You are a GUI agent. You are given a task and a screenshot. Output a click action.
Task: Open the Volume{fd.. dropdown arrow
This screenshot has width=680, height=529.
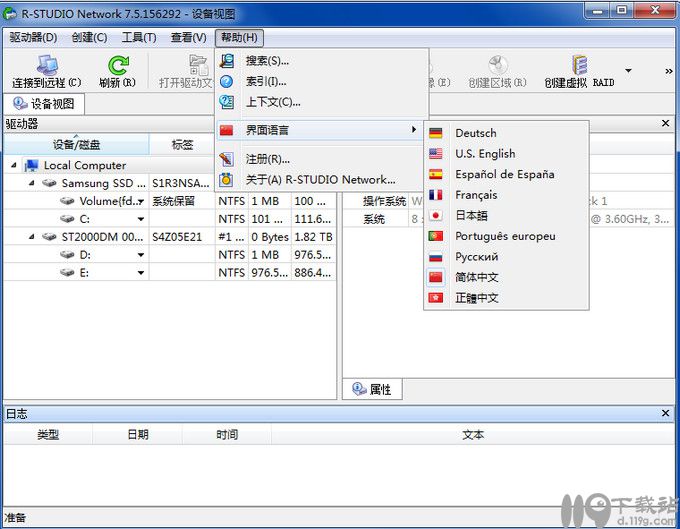point(141,201)
